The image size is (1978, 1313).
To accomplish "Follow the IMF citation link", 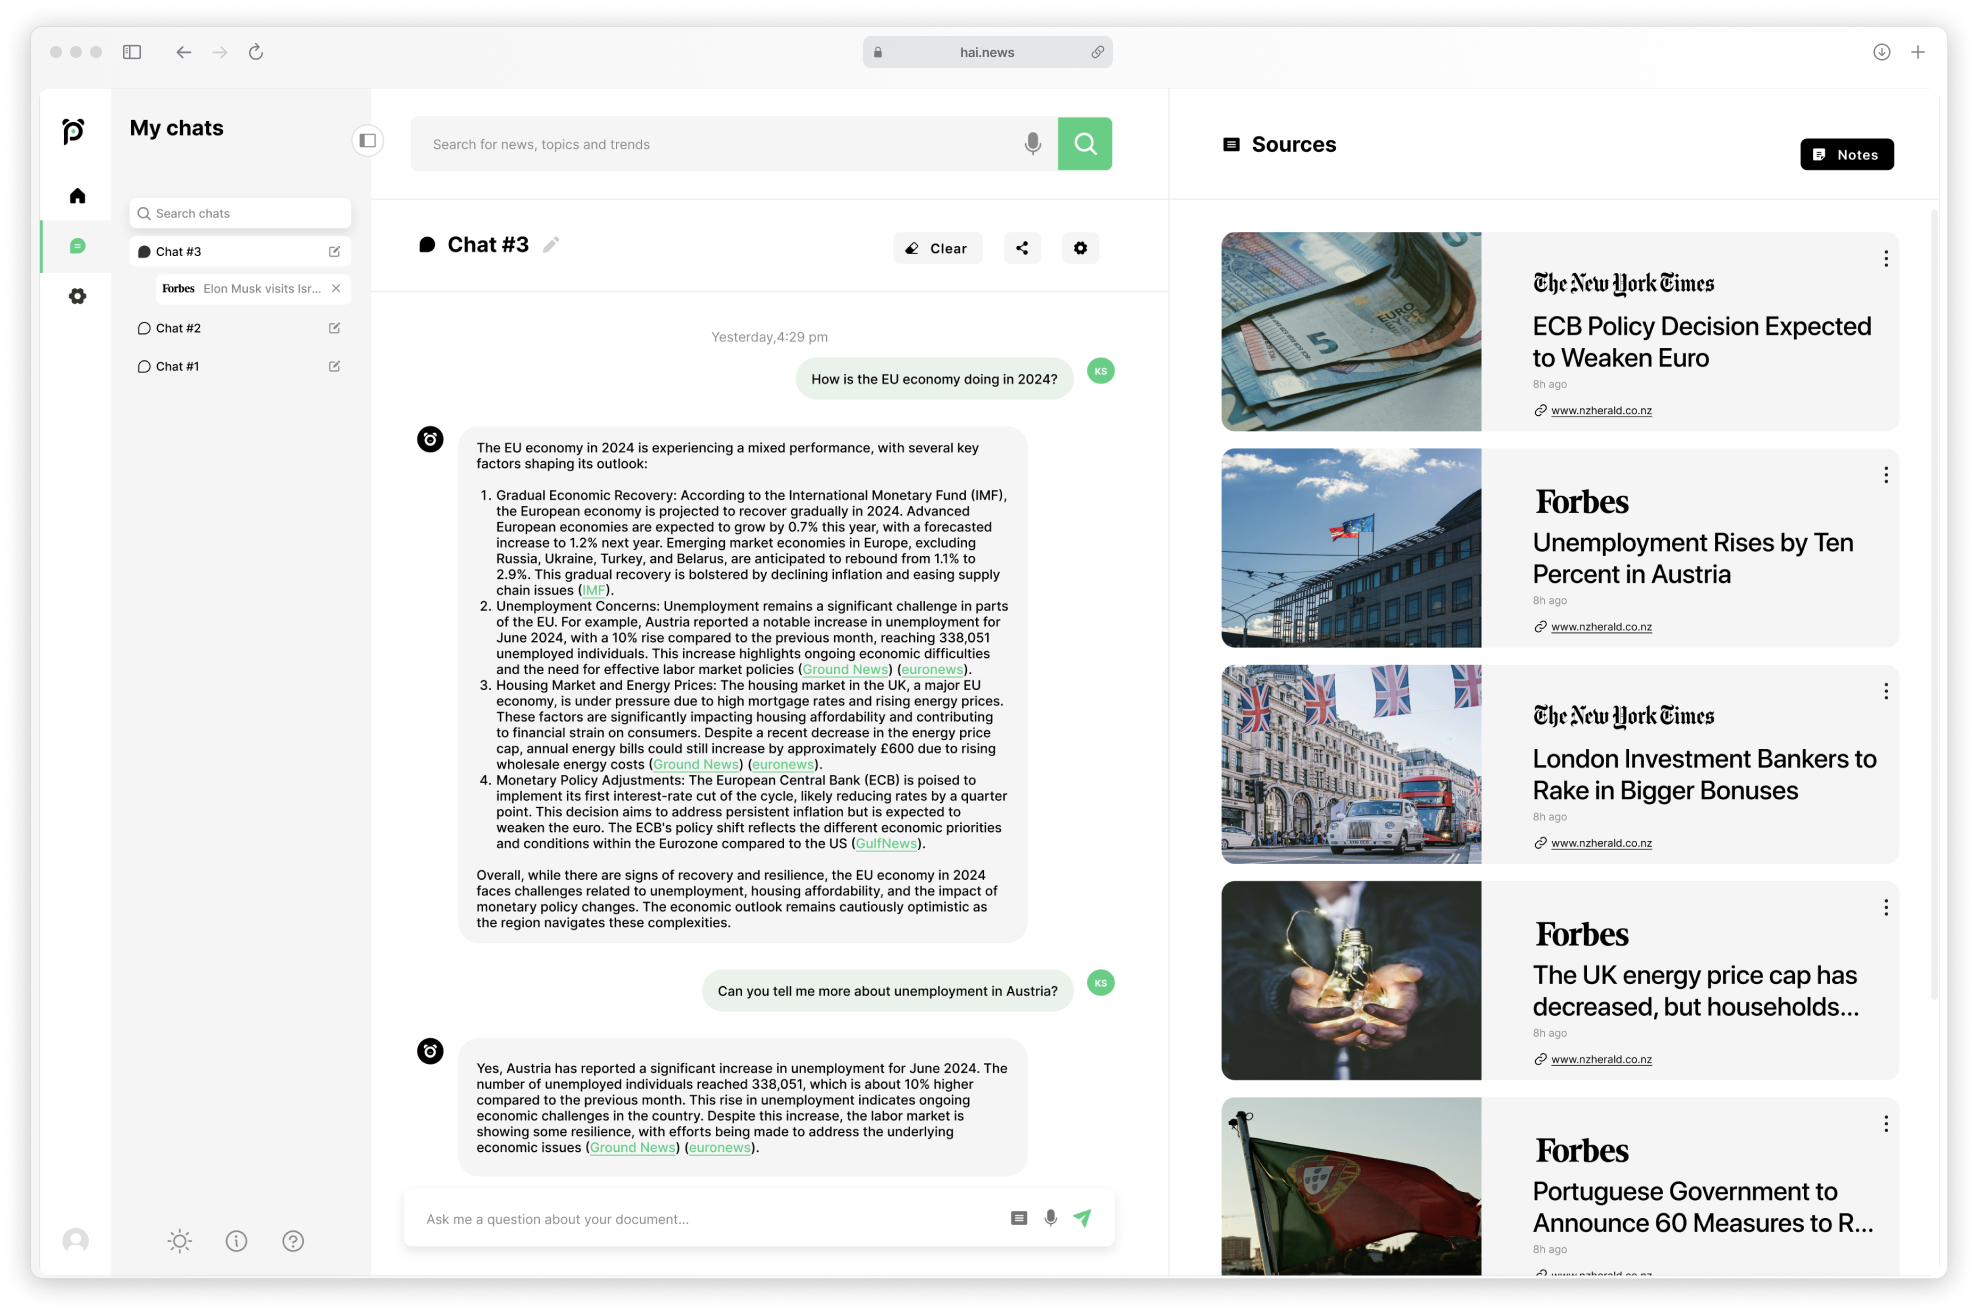I will pyautogui.click(x=593, y=590).
